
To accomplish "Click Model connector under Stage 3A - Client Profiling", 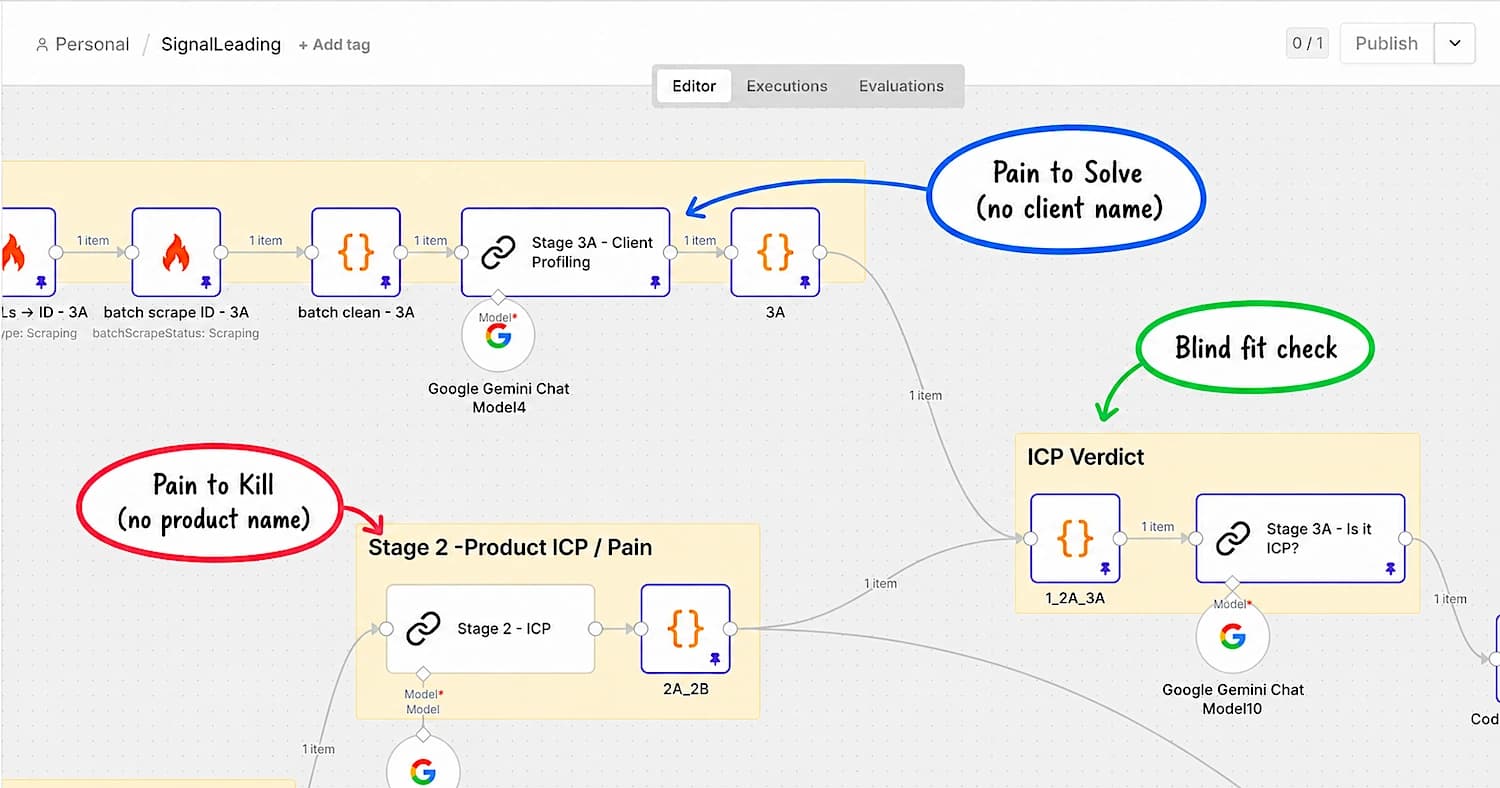I will 498,297.
